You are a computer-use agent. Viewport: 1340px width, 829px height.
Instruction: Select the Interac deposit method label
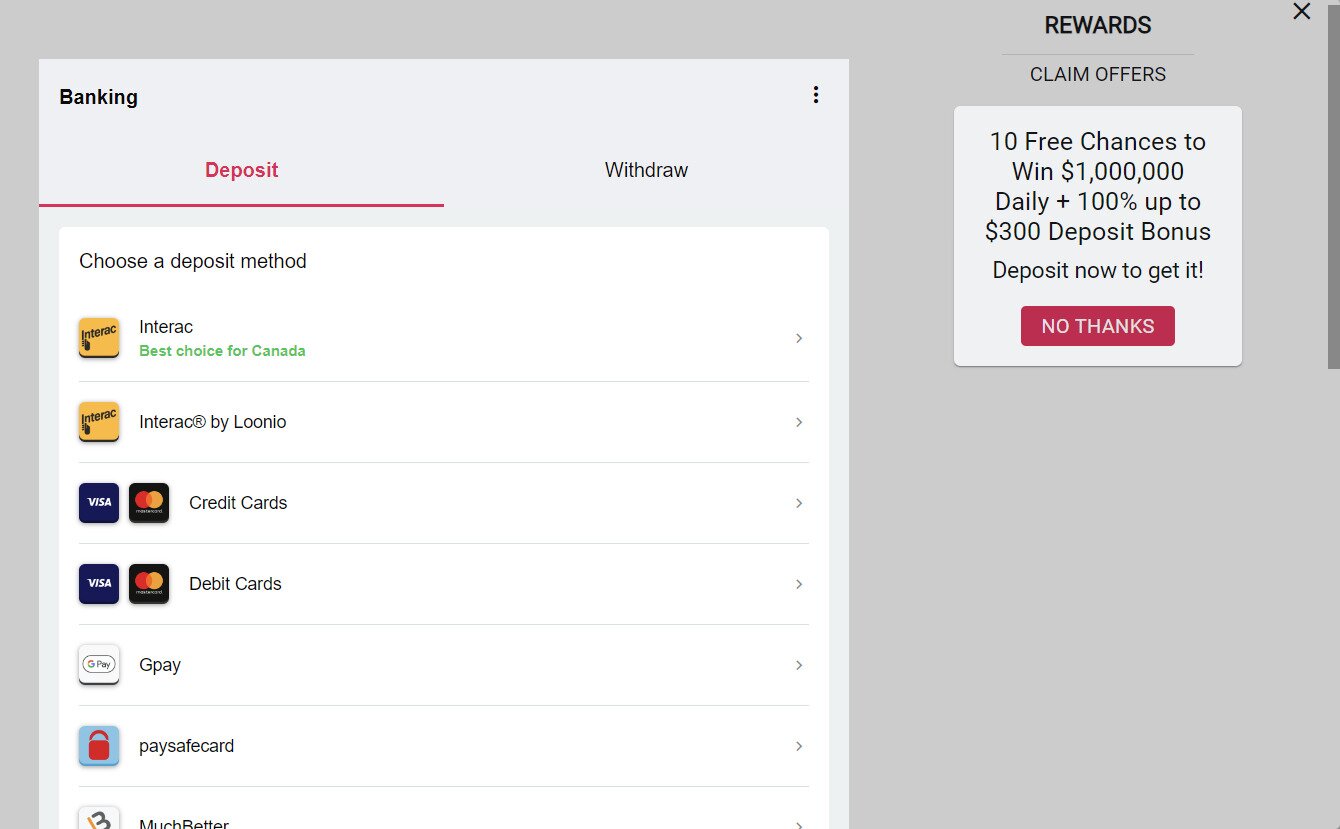166,327
